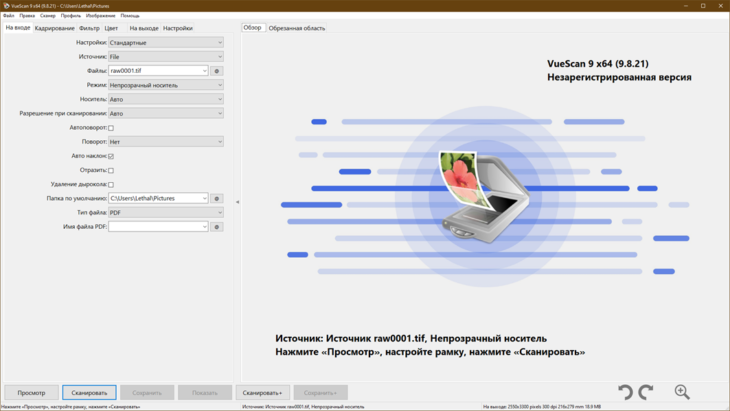Click the rotate left icon
The height and width of the screenshot is (411, 730).
pos(625,392)
